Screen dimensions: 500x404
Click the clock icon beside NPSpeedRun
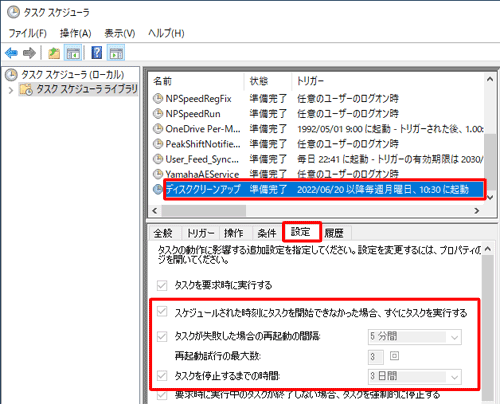(158, 113)
